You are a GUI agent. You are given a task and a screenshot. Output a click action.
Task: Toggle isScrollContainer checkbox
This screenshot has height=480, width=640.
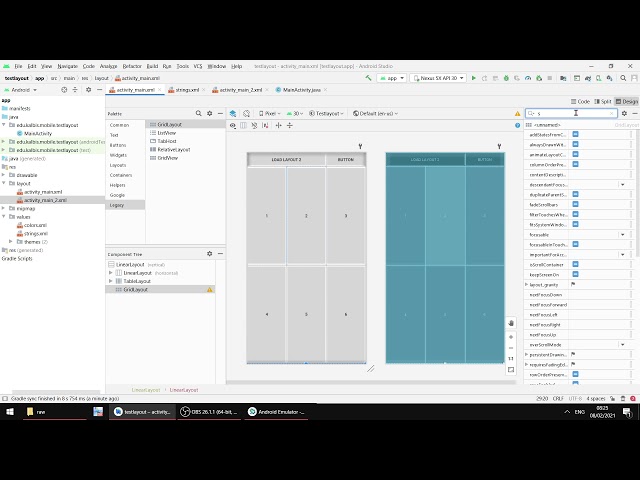coord(576,264)
